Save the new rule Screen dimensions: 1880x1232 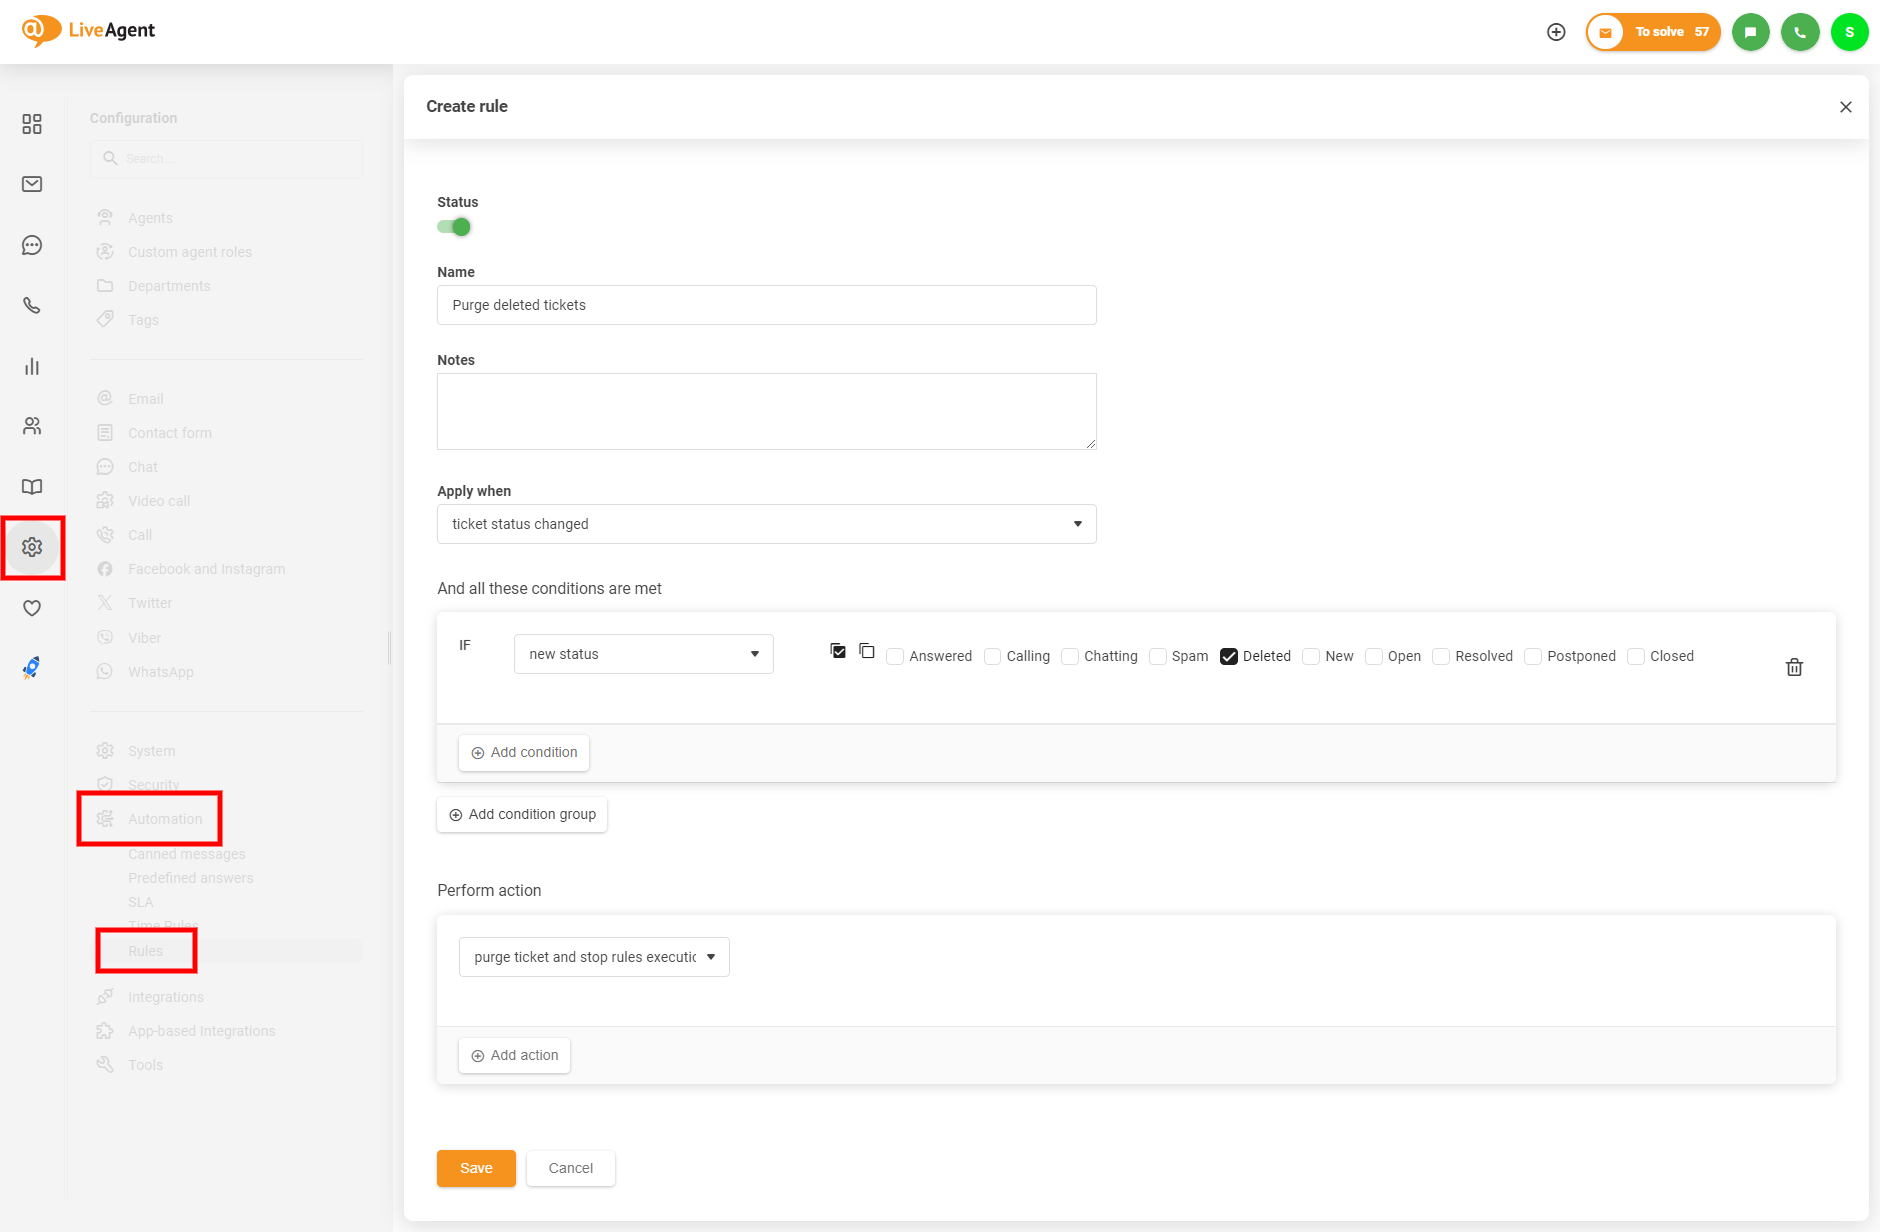pyautogui.click(x=476, y=1168)
